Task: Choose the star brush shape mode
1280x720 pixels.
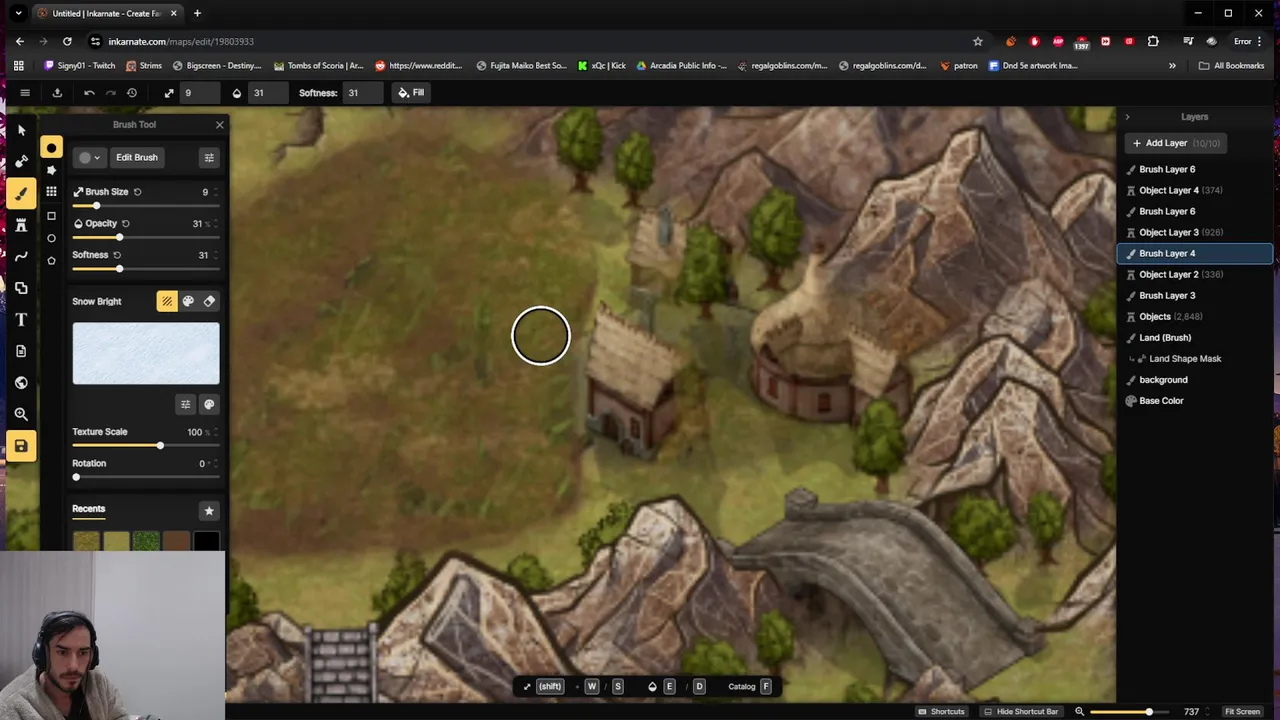Action: point(51,170)
